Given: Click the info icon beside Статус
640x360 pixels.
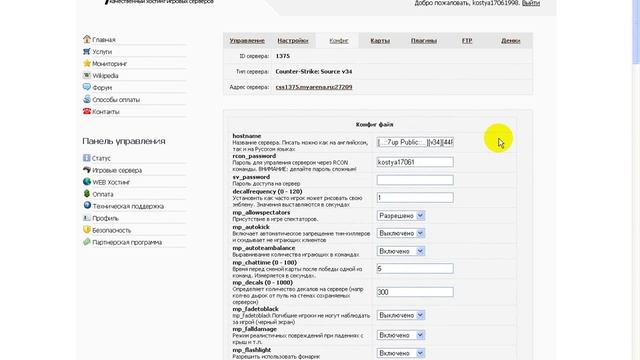Looking at the screenshot, I should [87, 158].
